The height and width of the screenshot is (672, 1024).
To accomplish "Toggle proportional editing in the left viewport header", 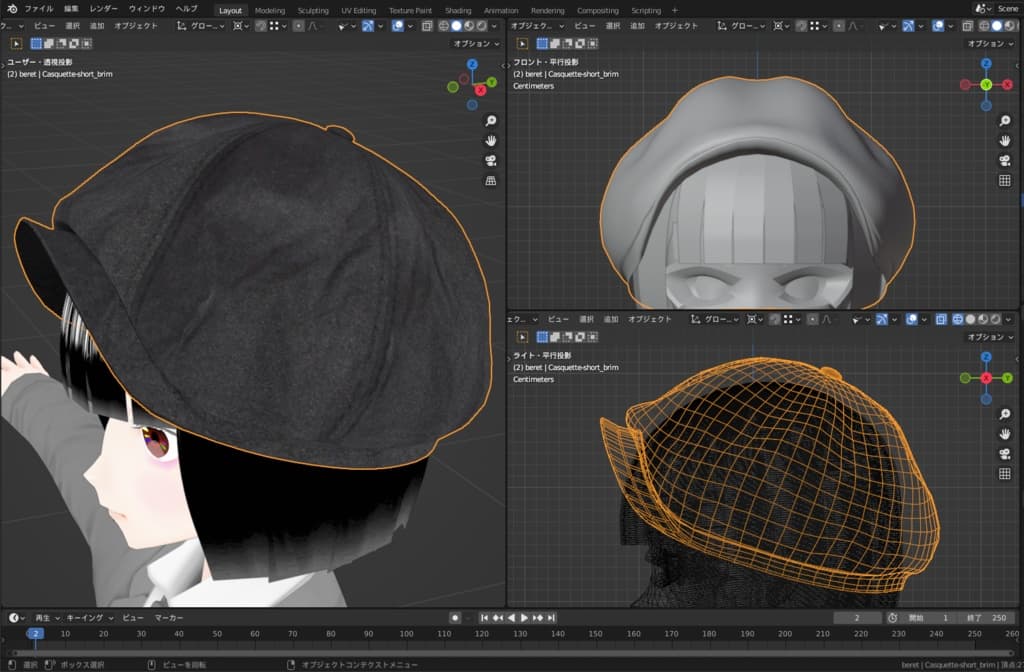I will [x=298, y=26].
